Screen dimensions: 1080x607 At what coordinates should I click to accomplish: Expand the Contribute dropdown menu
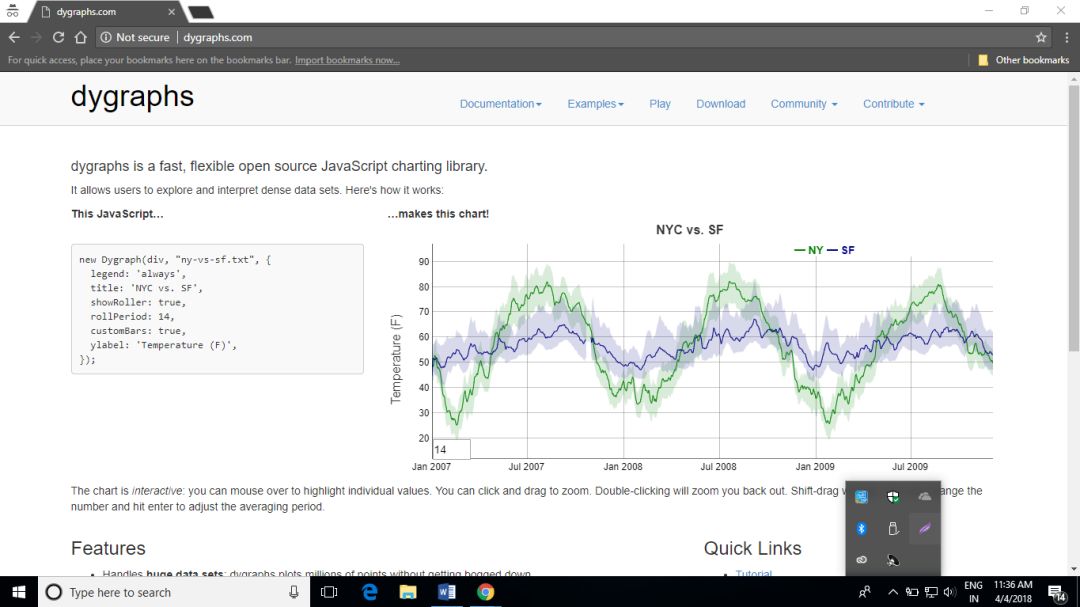pyautogui.click(x=893, y=104)
